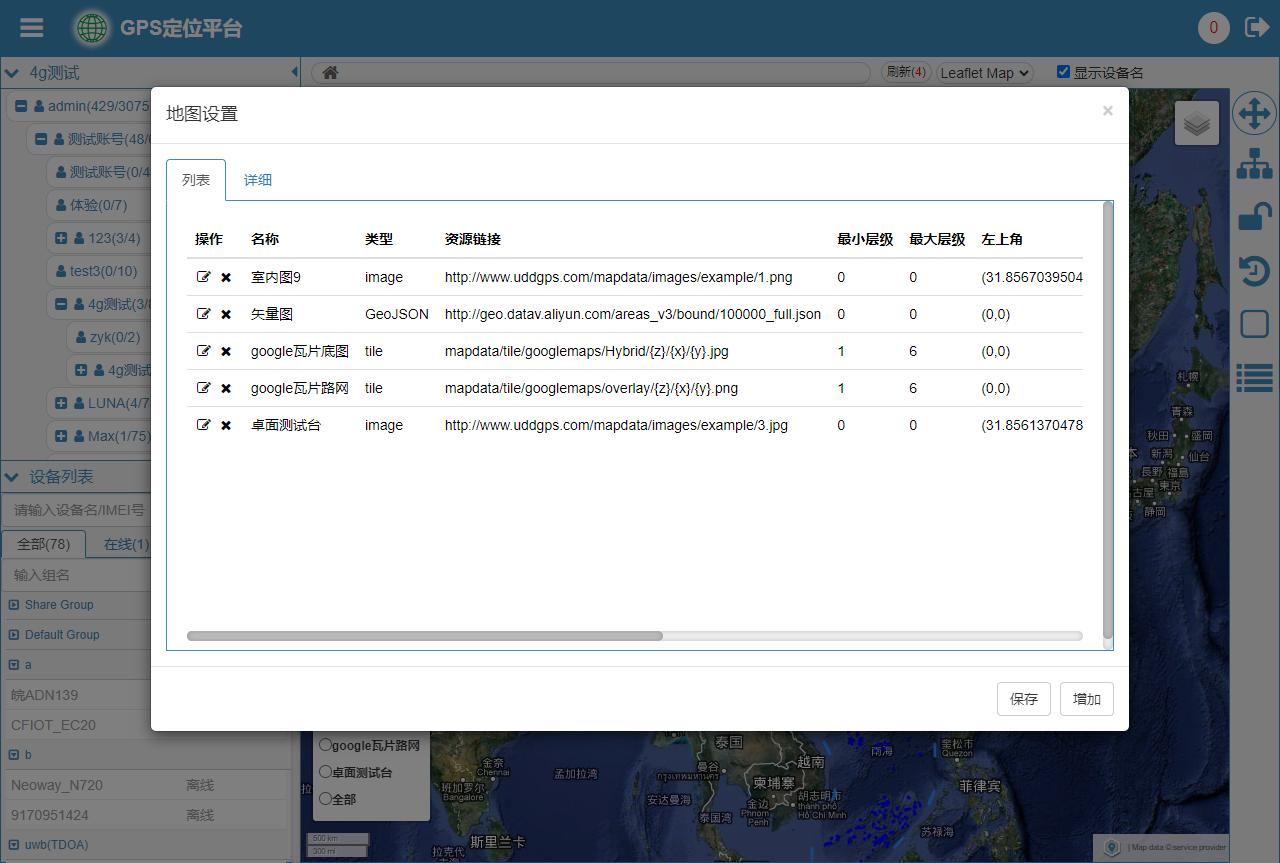Screen dimensions: 1280x863
Task: Click the logout icon in header
Action: pyautogui.click(x=1256, y=27)
